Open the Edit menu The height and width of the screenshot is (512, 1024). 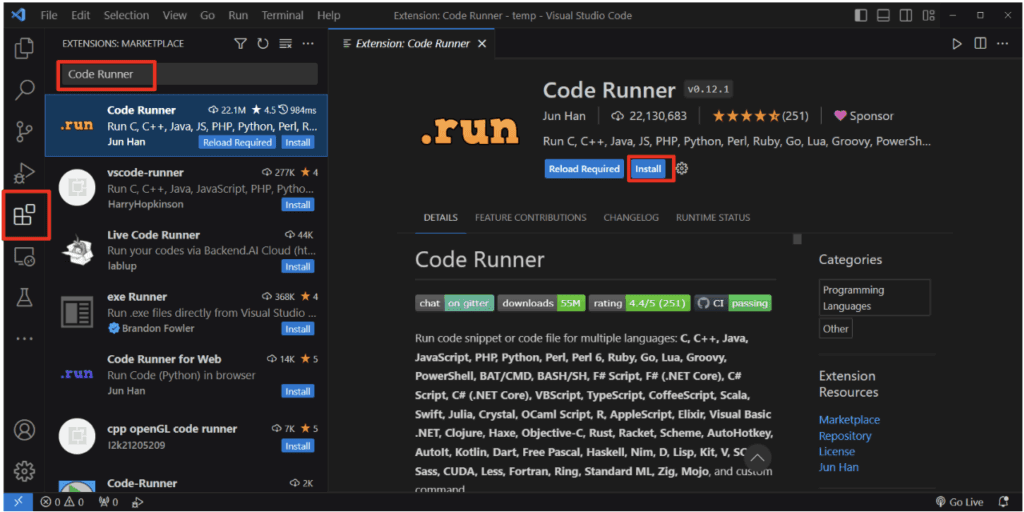[x=81, y=15]
